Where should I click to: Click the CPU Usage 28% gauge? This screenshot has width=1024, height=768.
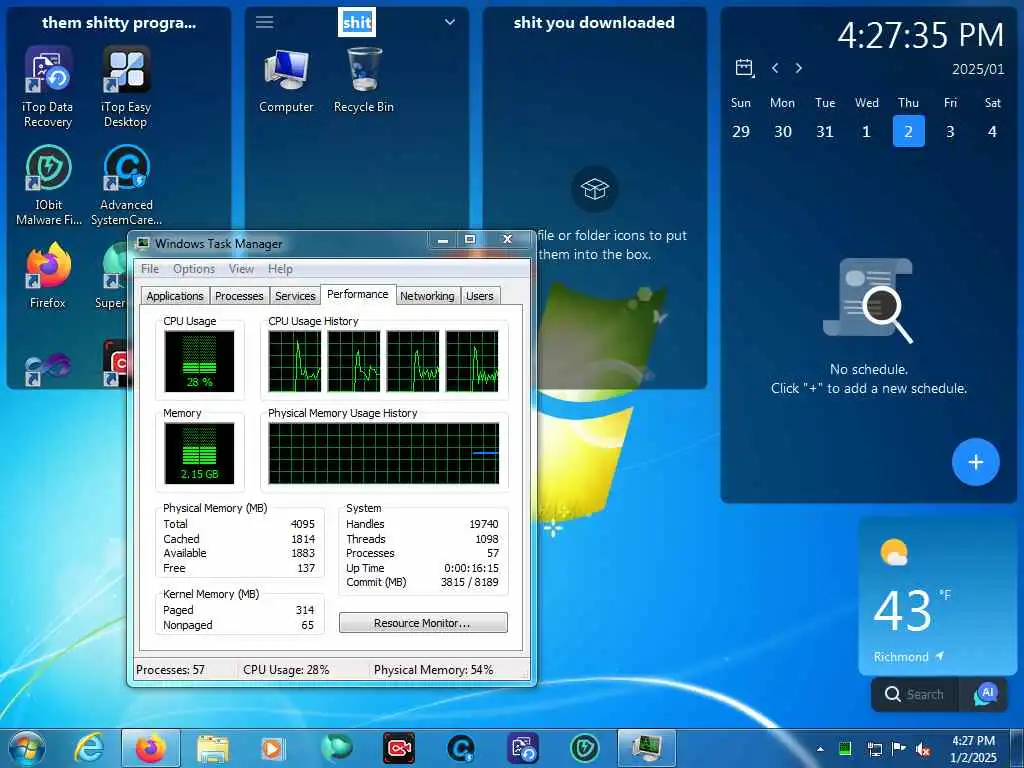coord(199,361)
